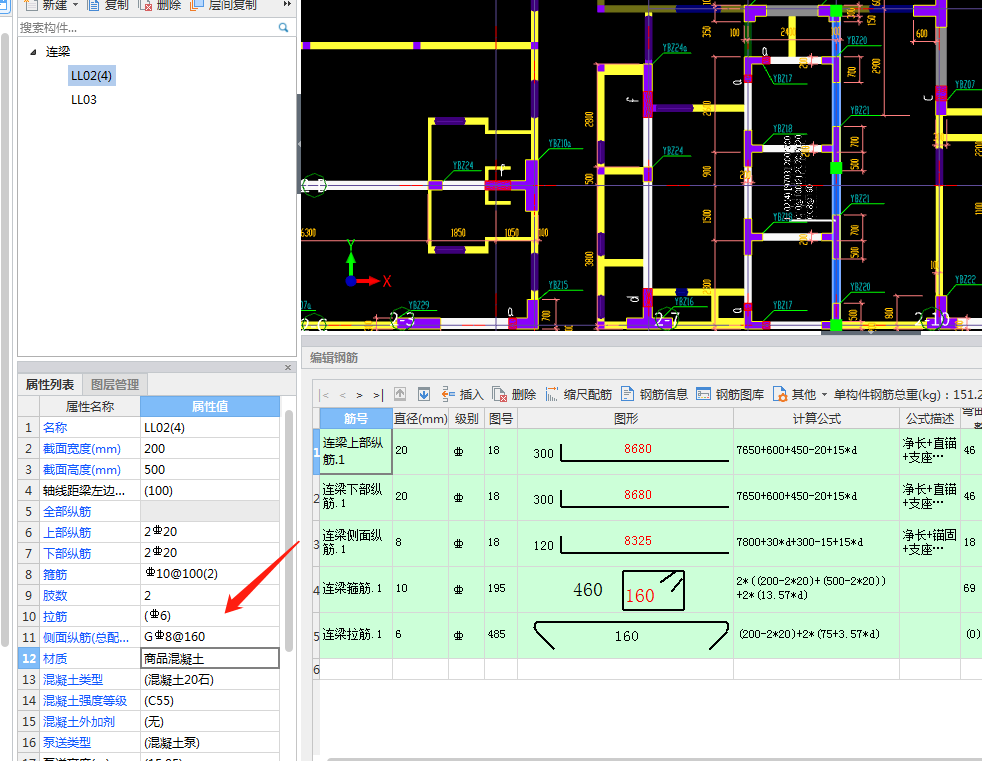Go to last rebar record arrow
This screenshot has height=761, width=982.
pos(377,395)
